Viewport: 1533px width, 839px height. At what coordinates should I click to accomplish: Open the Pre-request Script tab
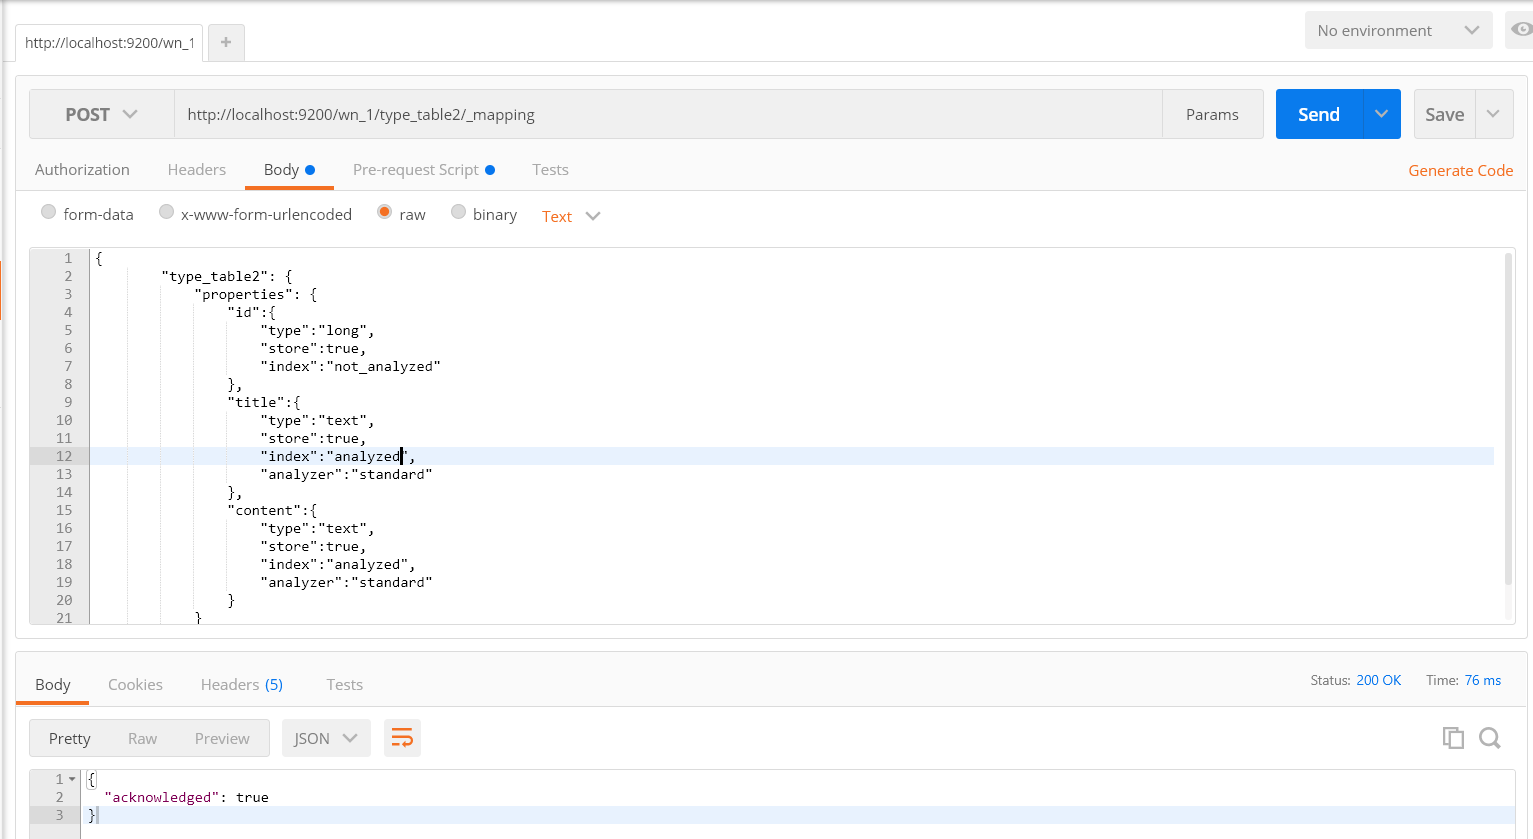tap(424, 170)
